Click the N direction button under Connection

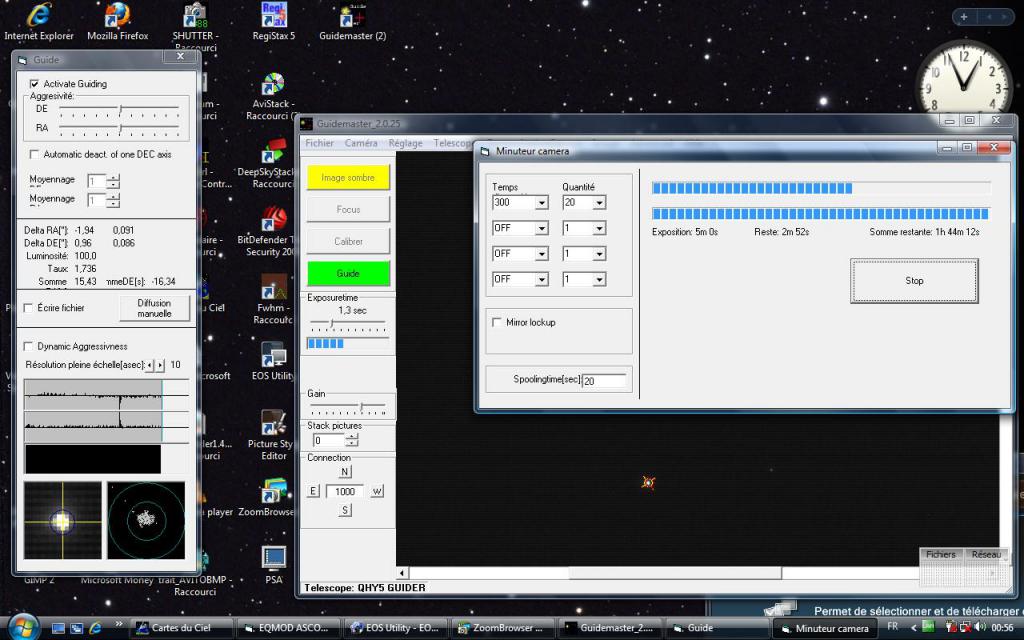pyautogui.click(x=345, y=472)
